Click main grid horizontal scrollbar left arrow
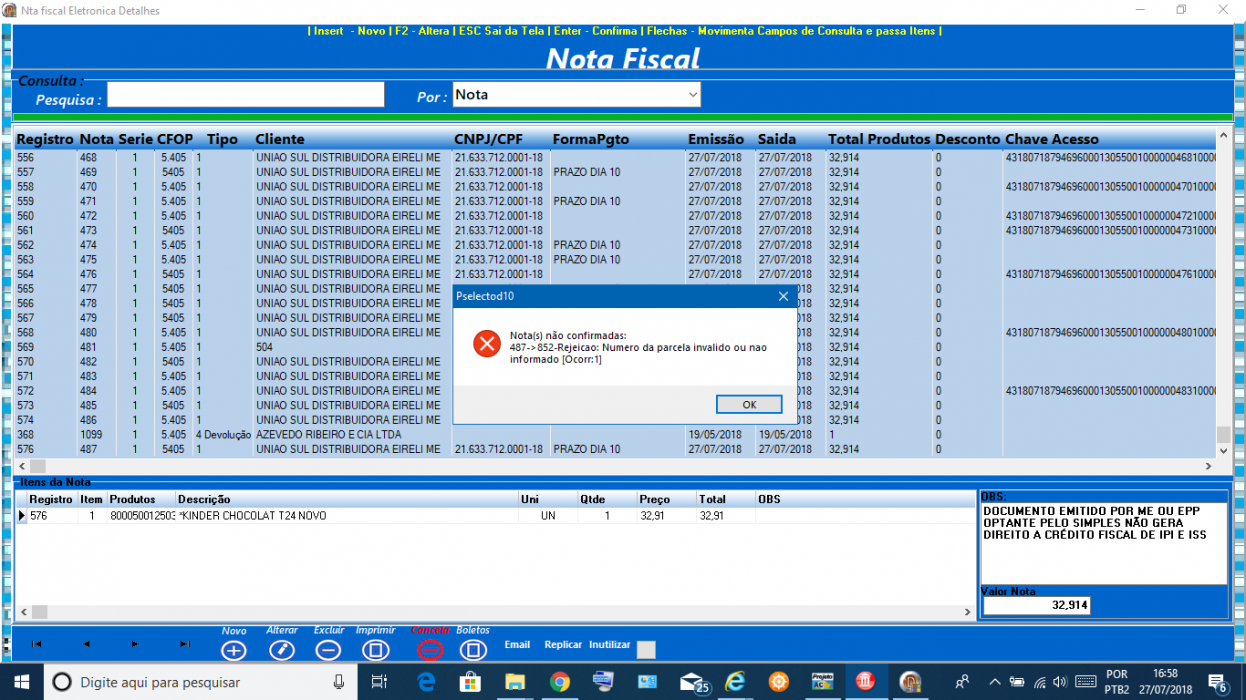Image resolution: width=1246 pixels, height=700 pixels. [x=23, y=466]
